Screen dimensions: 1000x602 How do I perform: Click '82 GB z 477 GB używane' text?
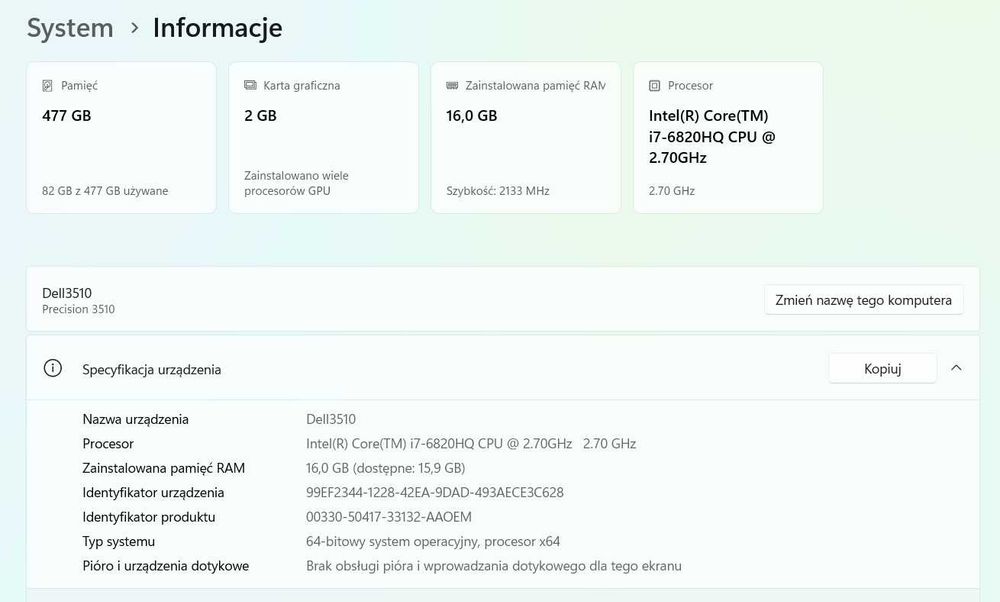click(x=105, y=191)
